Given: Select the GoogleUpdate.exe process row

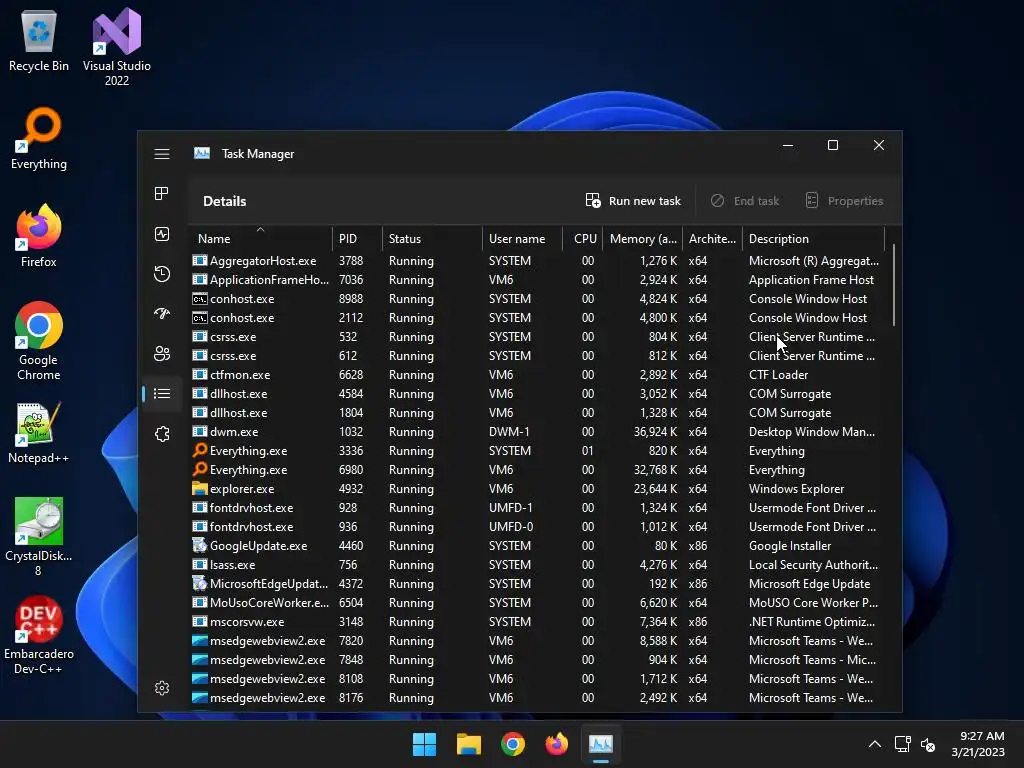Looking at the screenshot, I should point(539,545).
